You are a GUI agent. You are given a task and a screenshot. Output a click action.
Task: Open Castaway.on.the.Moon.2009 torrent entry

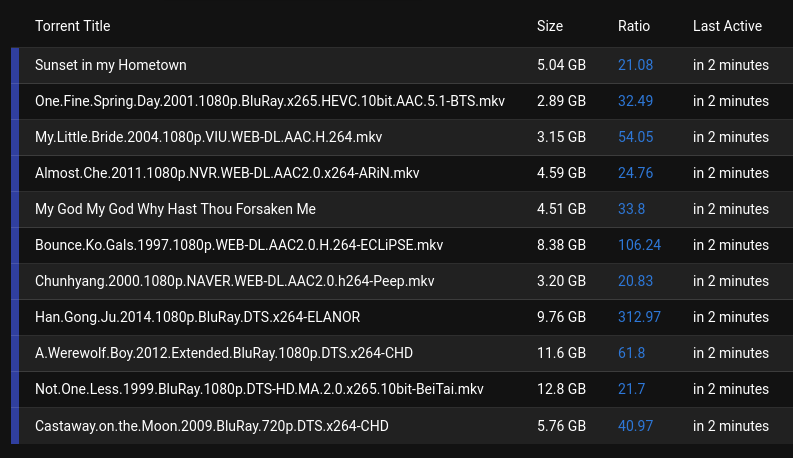(211, 426)
